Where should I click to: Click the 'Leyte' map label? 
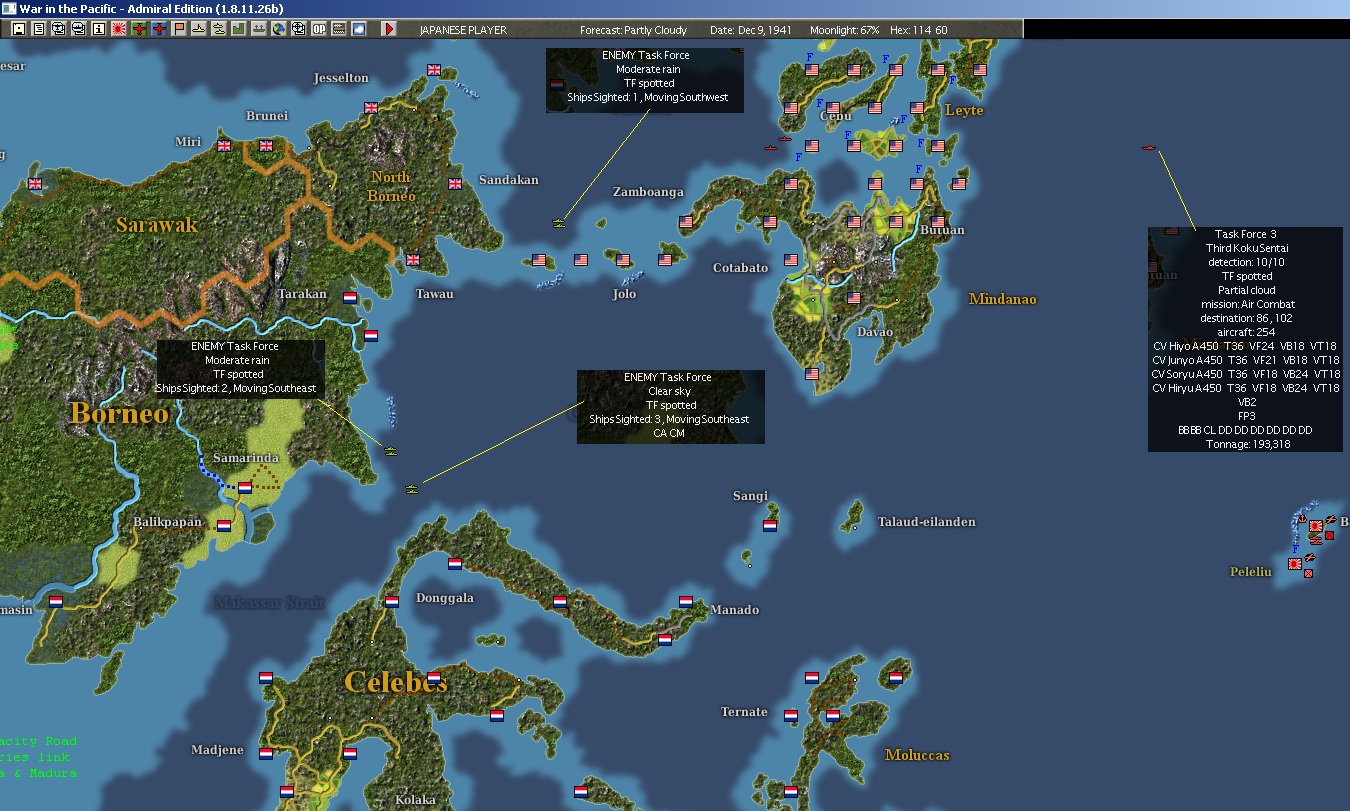964,110
